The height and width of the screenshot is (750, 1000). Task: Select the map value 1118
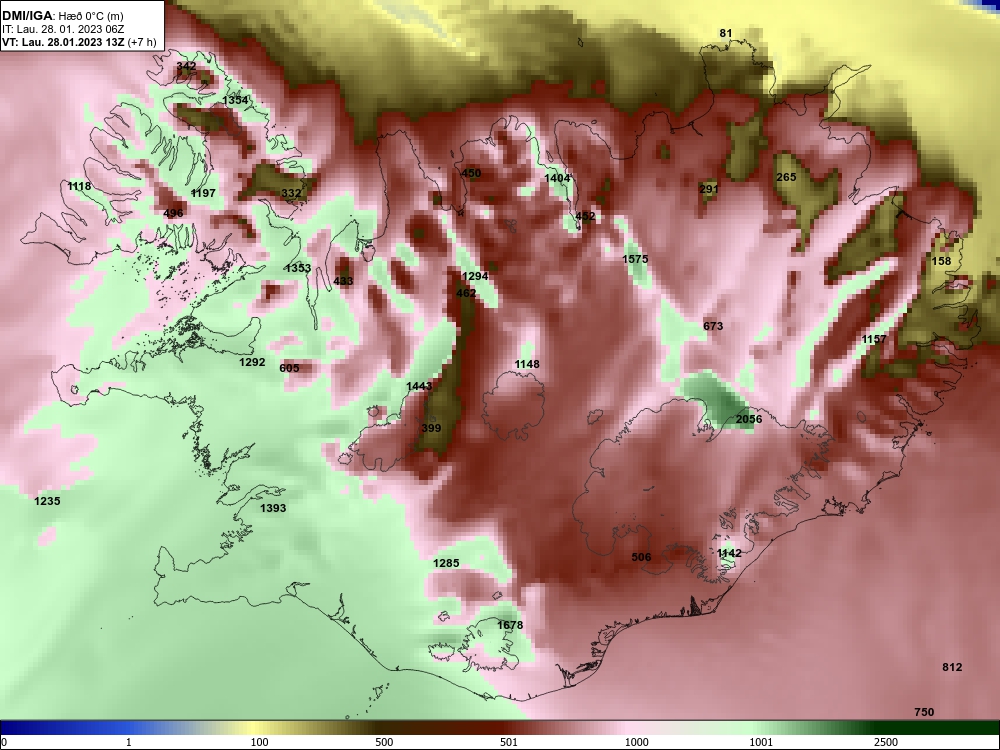tap(79, 186)
